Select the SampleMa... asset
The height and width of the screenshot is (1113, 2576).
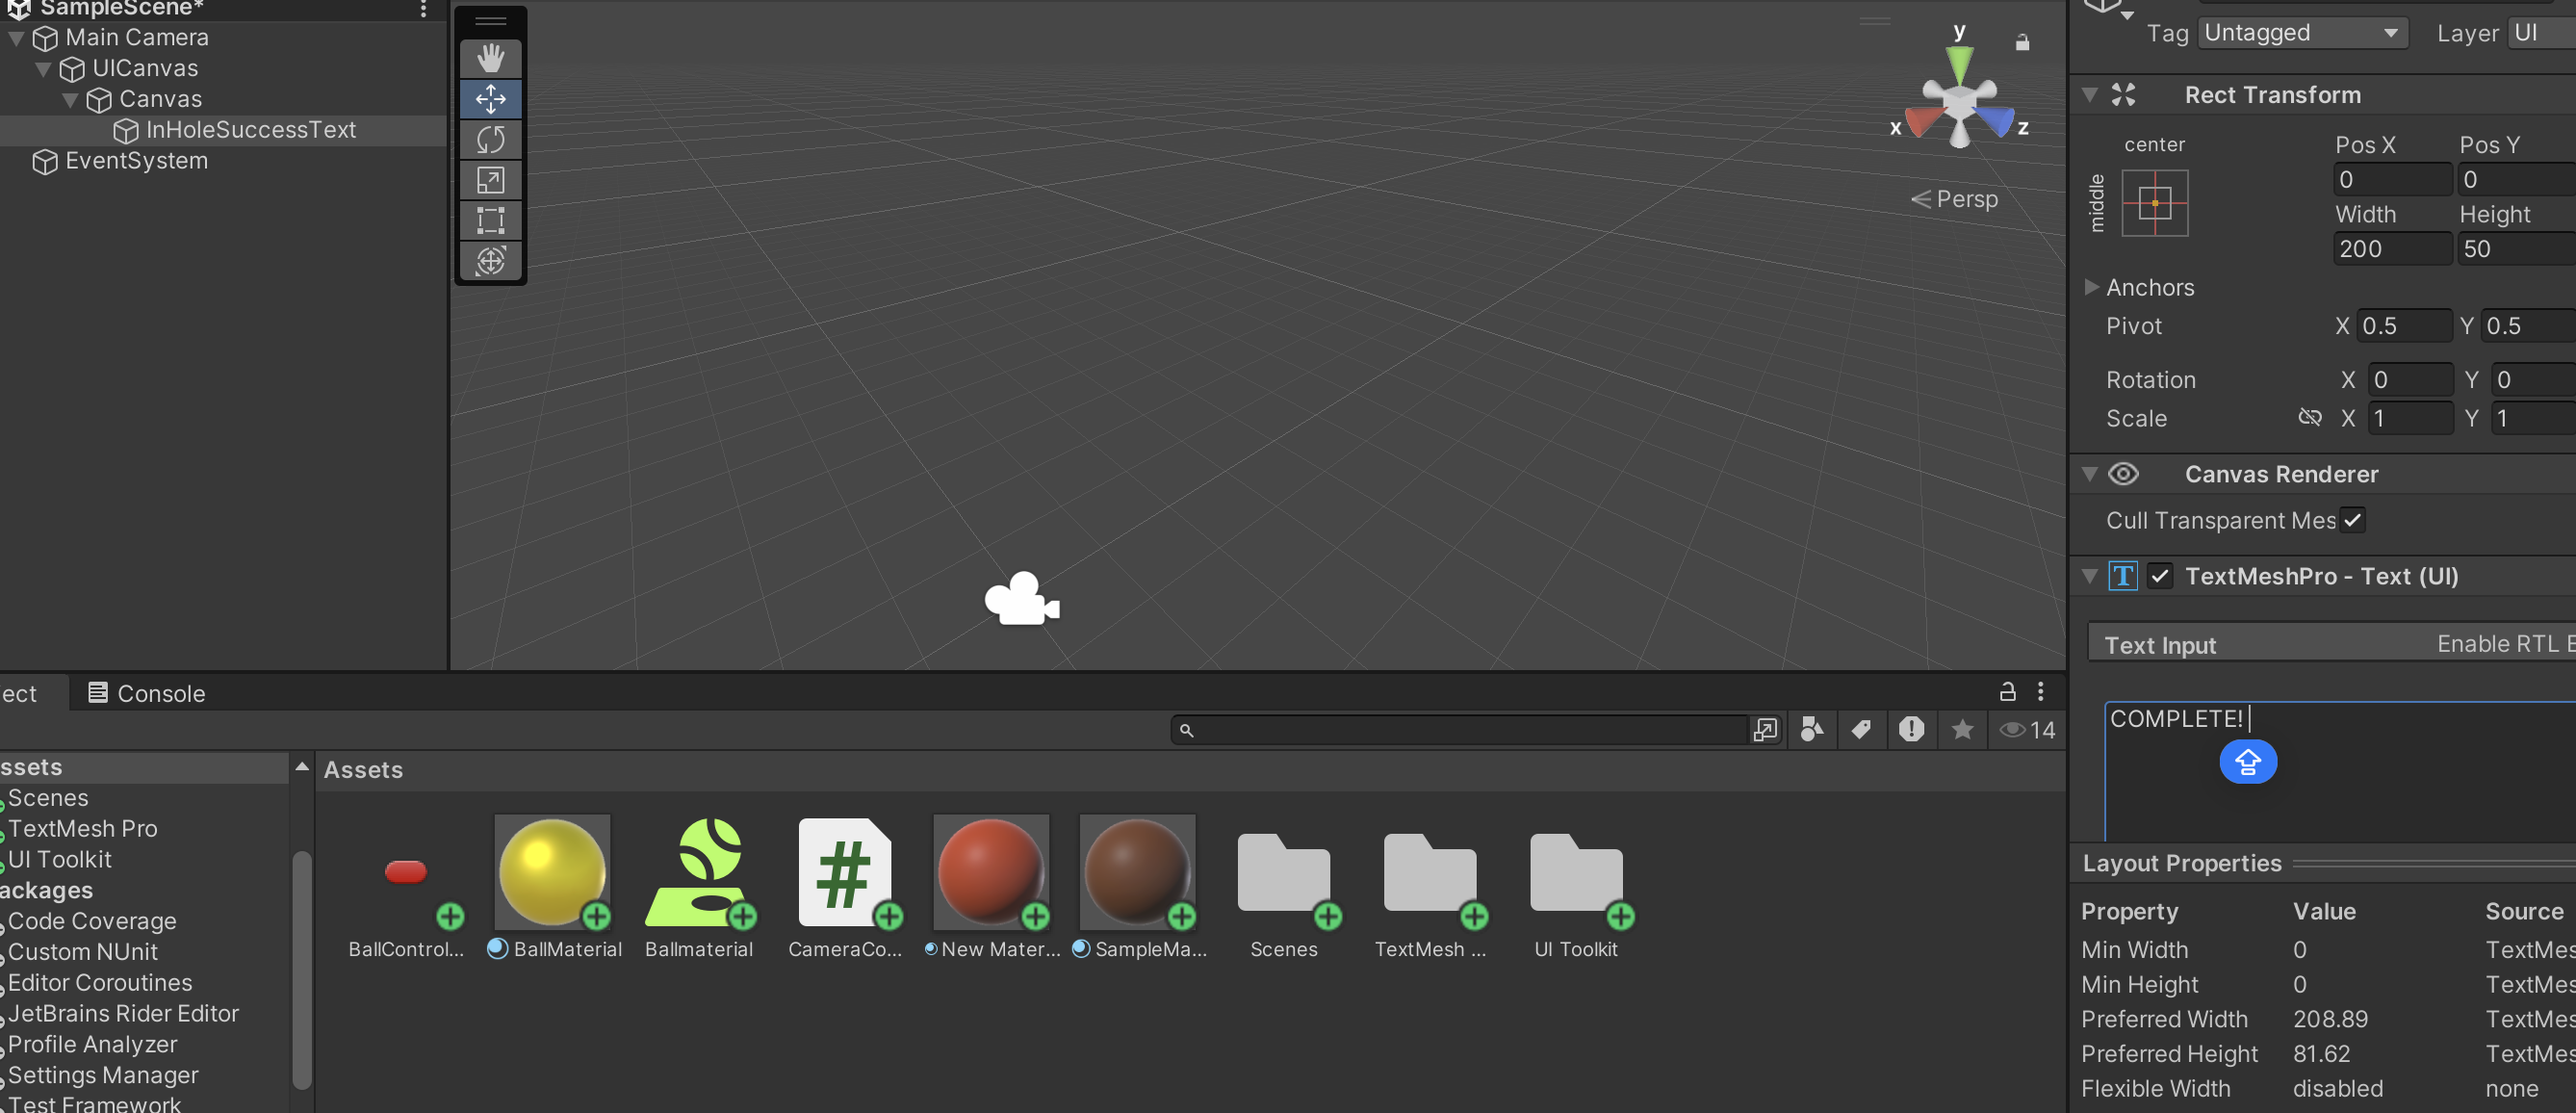point(1138,888)
